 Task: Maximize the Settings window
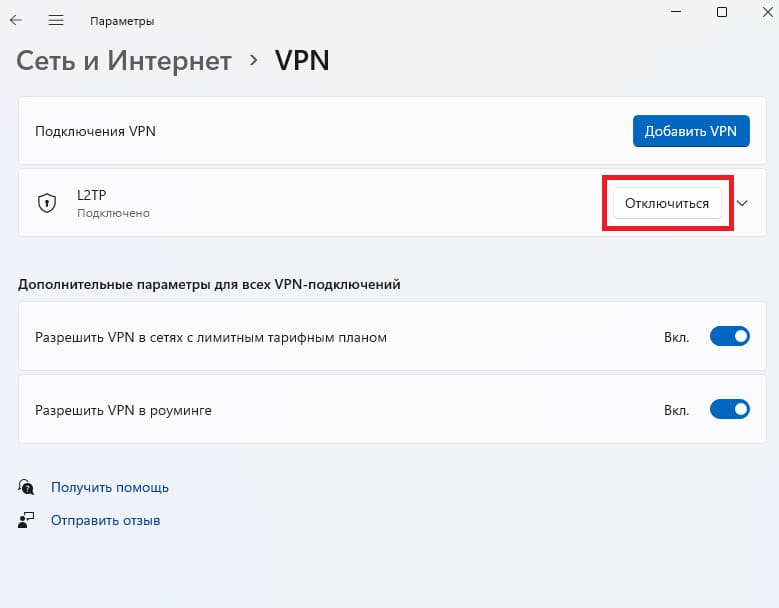(x=722, y=11)
